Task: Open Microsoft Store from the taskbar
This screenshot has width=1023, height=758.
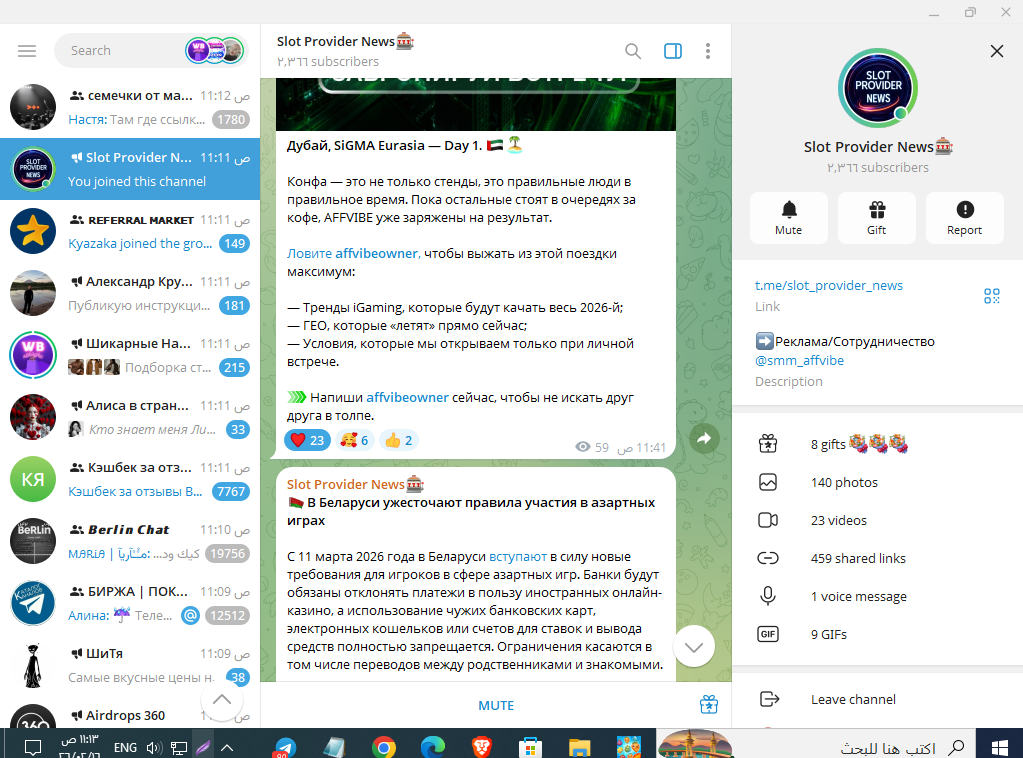Action: pyautogui.click(x=530, y=748)
